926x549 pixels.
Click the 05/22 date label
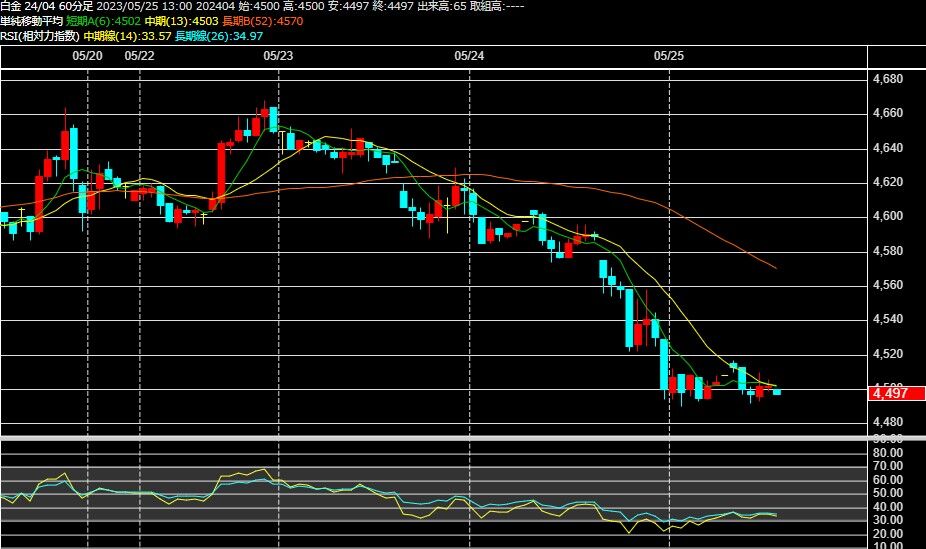(x=139, y=56)
